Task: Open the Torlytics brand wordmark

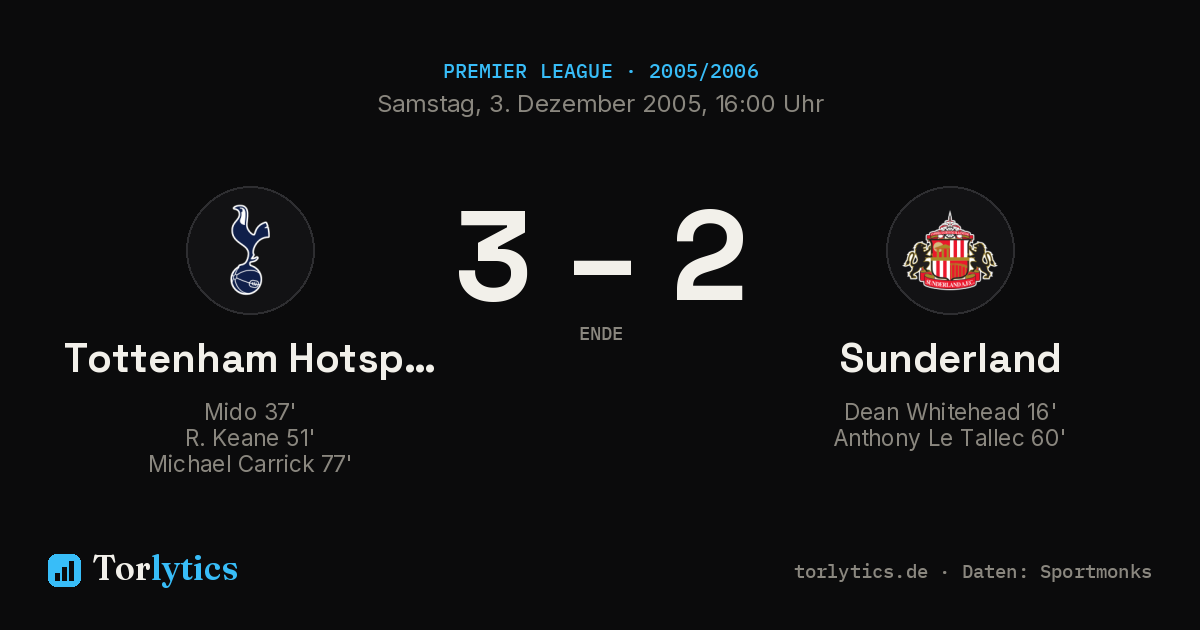Action: click(165, 569)
